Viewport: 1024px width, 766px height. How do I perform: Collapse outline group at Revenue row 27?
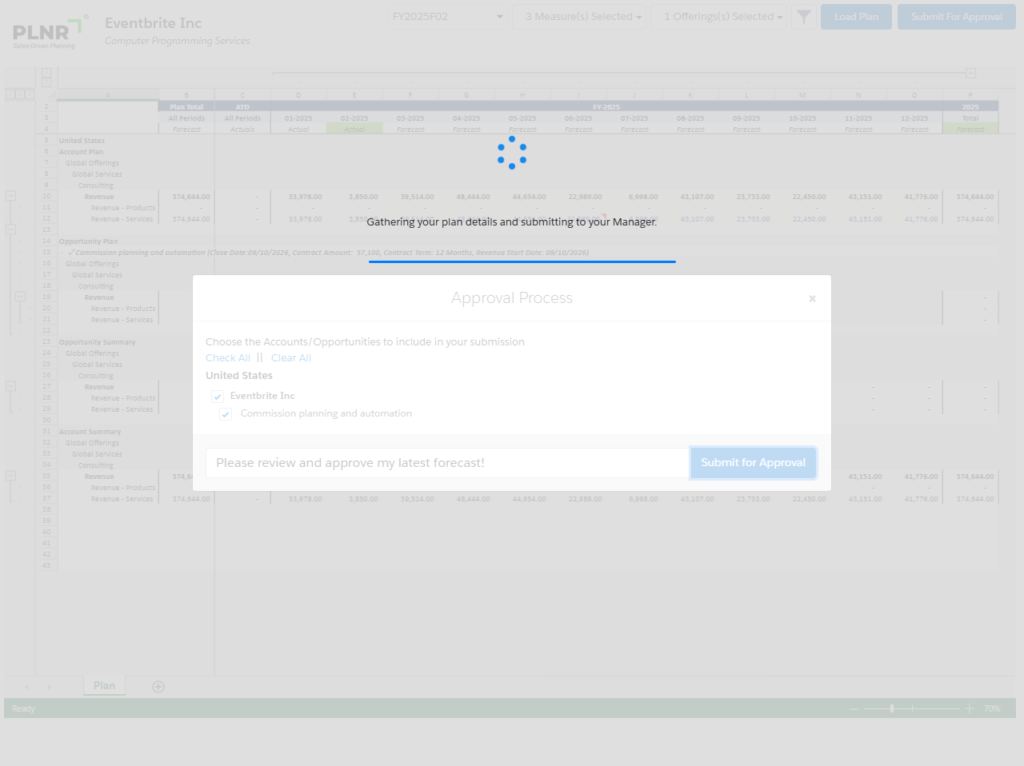pyautogui.click(x=10, y=386)
